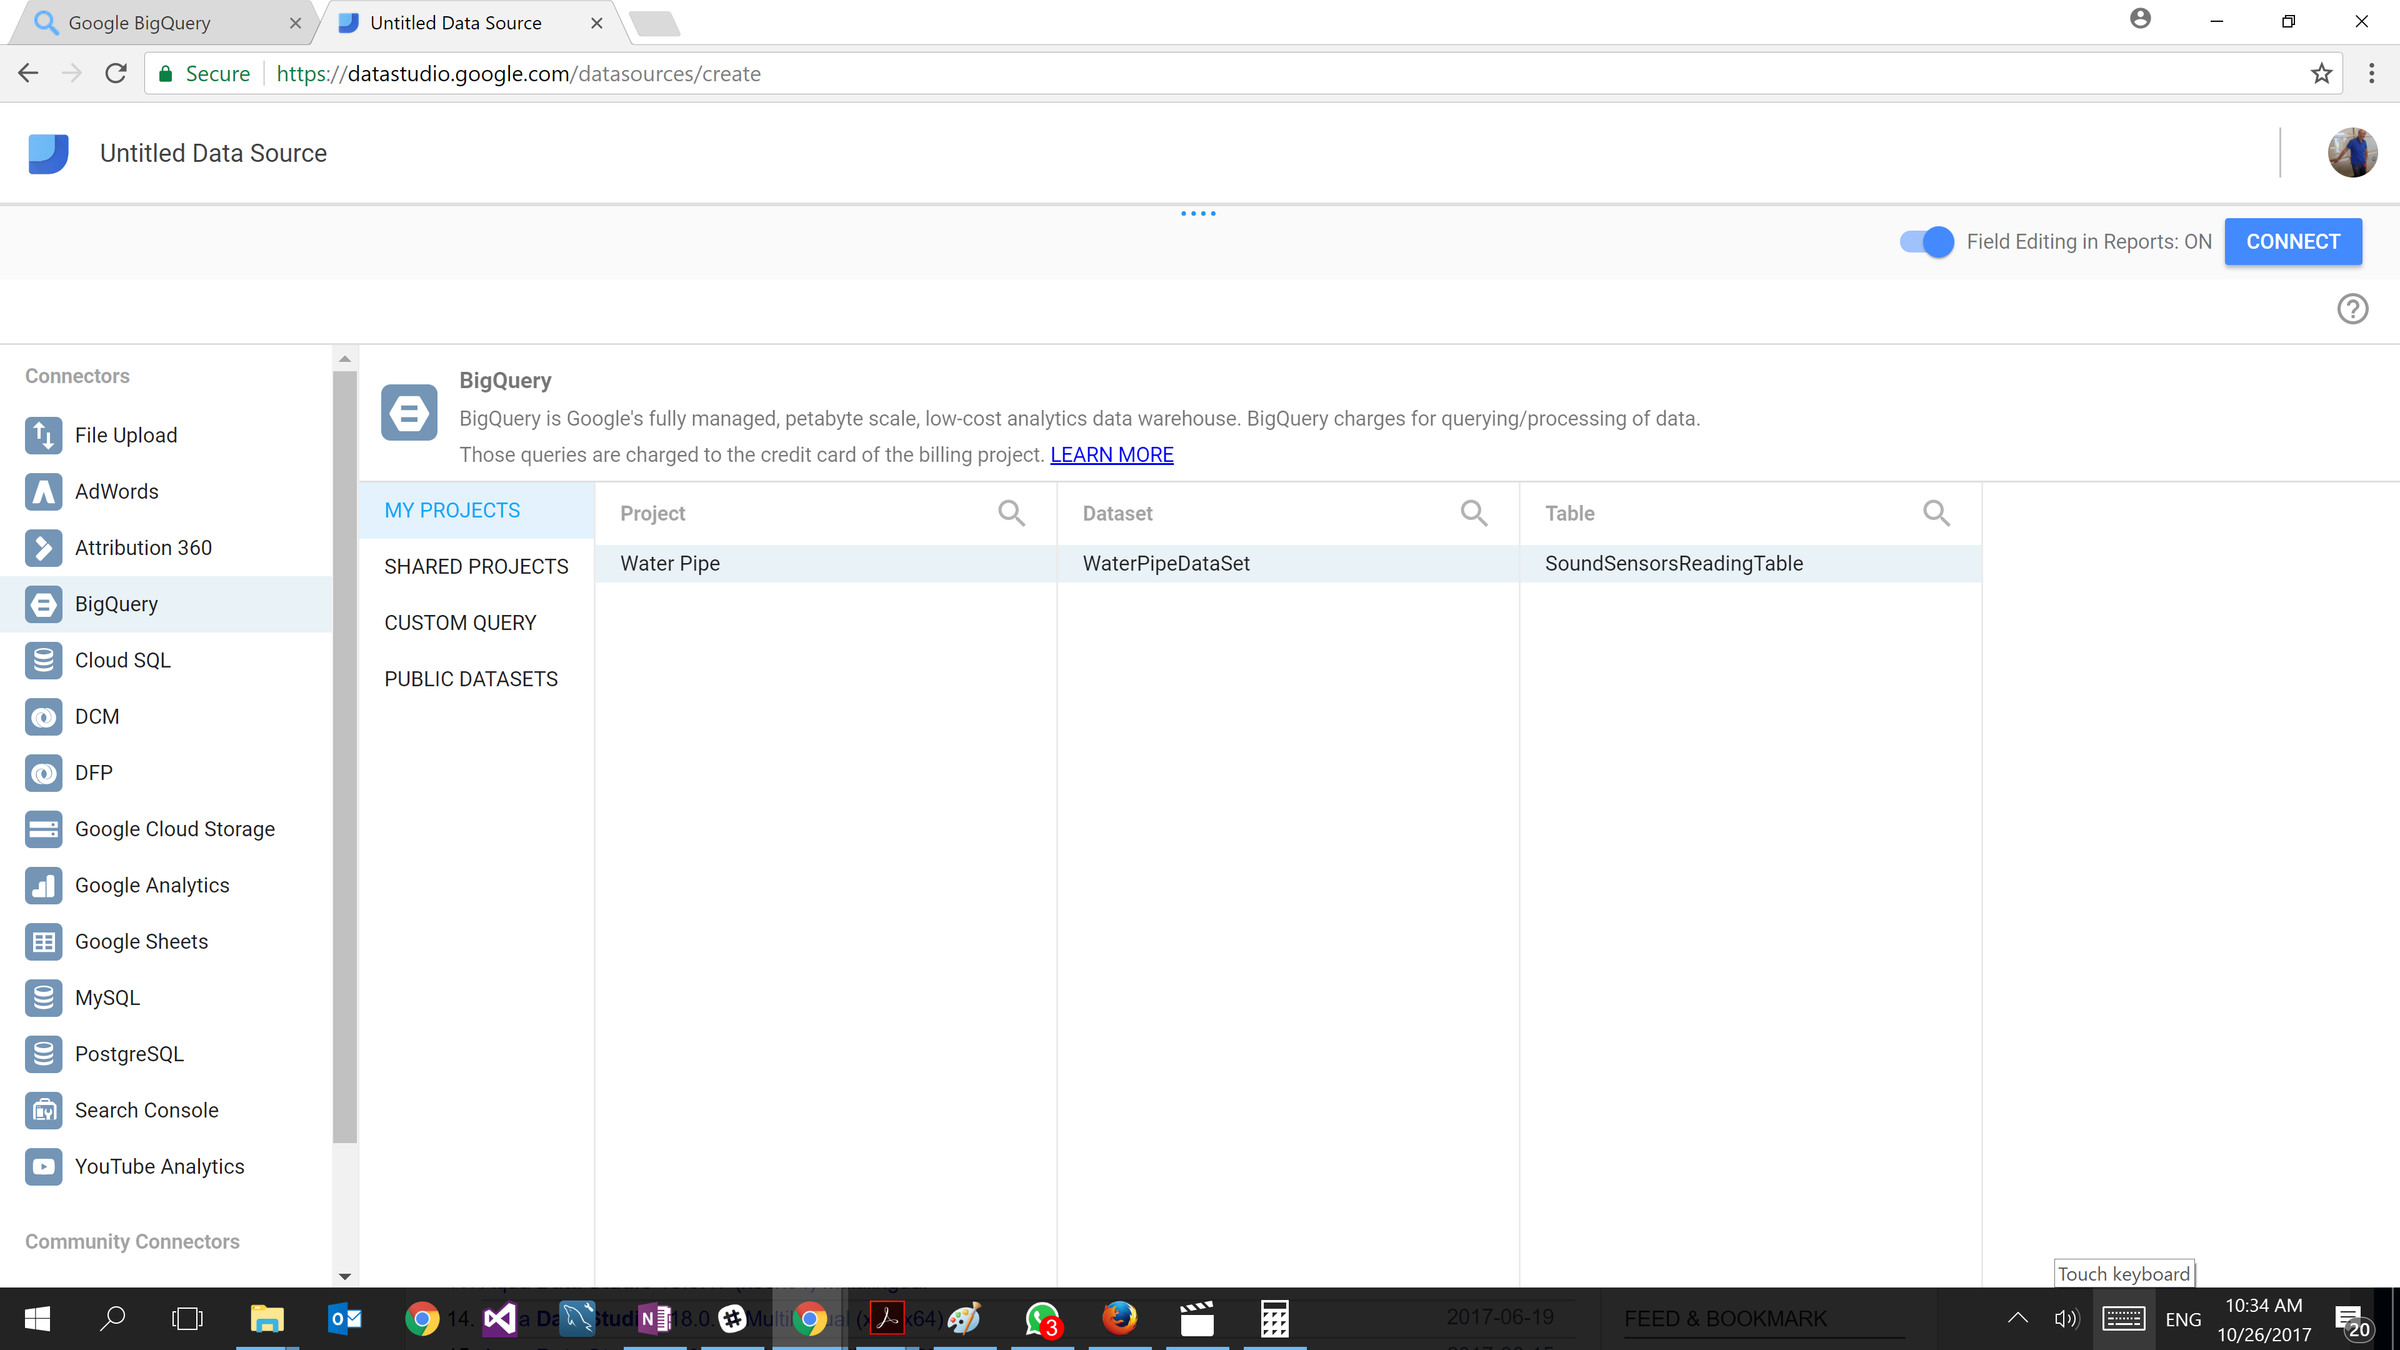Select the DCM connector icon

click(x=43, y=716)
